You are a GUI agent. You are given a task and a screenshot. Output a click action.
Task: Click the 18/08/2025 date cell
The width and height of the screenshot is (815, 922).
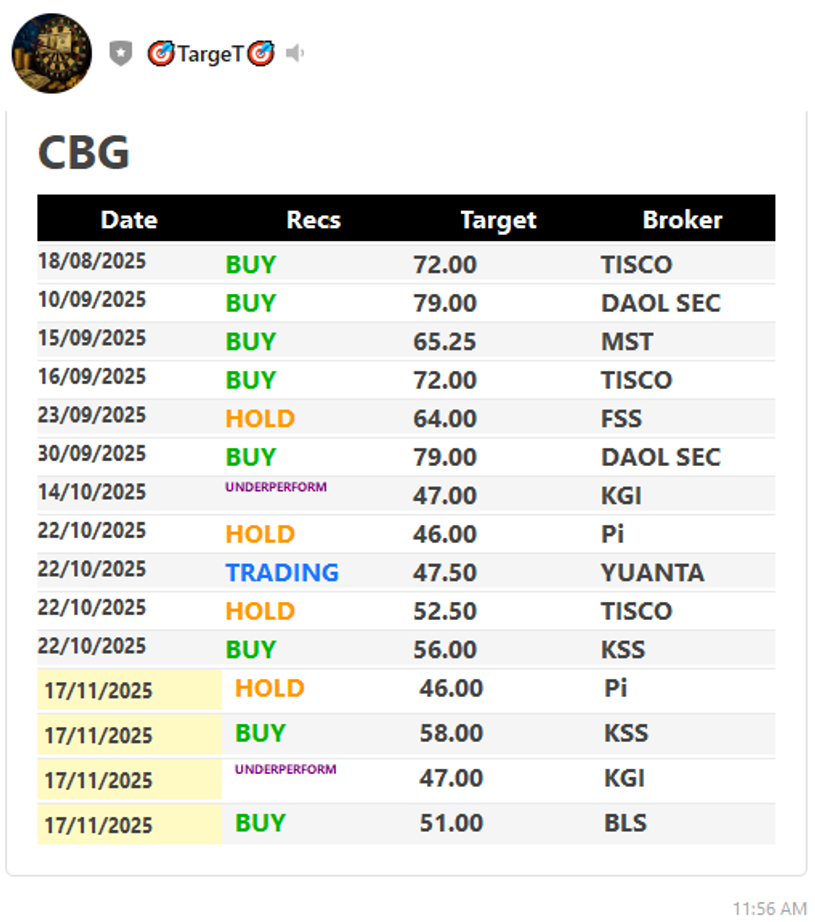92,263
